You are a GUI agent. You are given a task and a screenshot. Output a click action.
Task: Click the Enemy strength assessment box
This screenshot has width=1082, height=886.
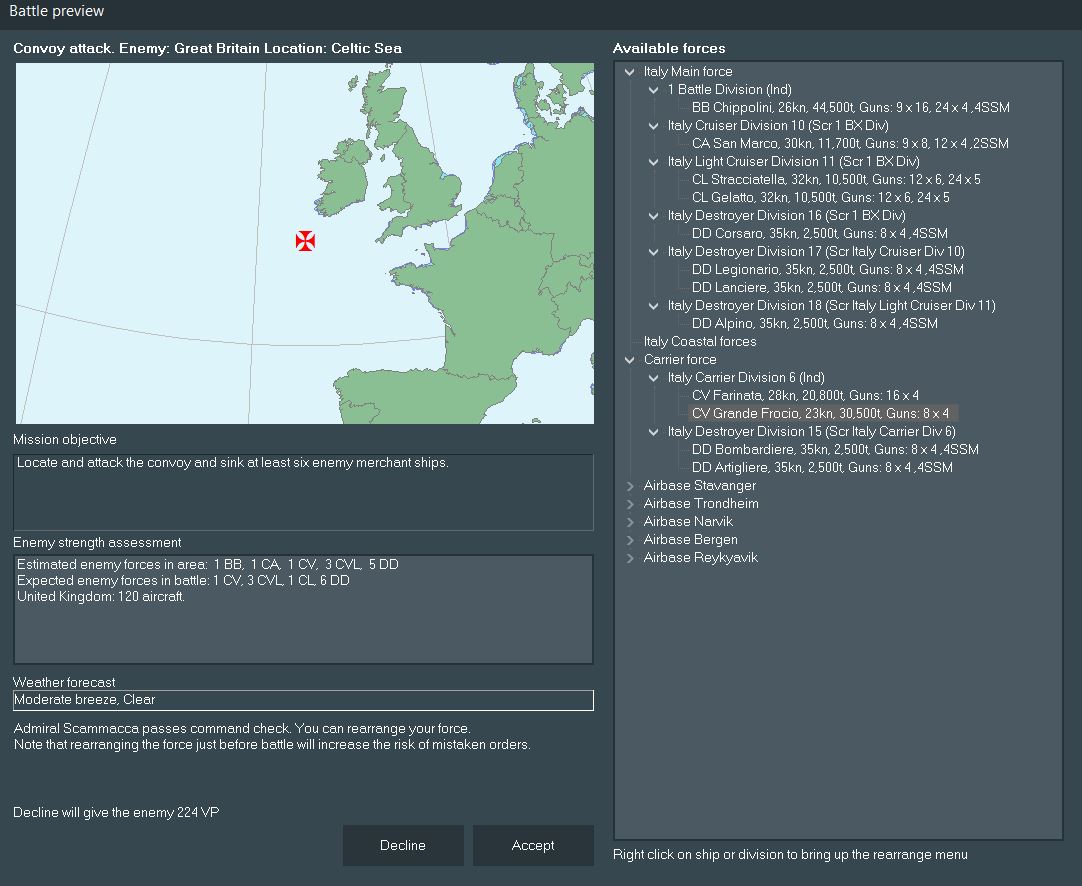pyautogui.click(x=303, y=609)
